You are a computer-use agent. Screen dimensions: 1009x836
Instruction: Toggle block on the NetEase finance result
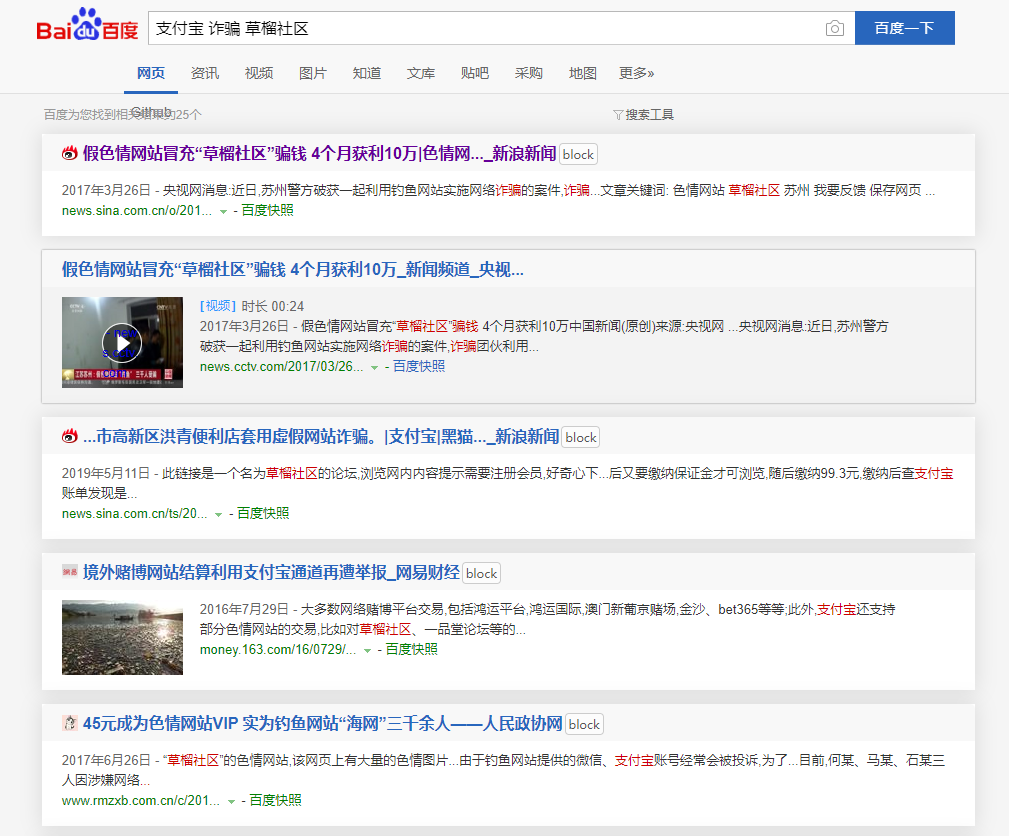(481, 572)
